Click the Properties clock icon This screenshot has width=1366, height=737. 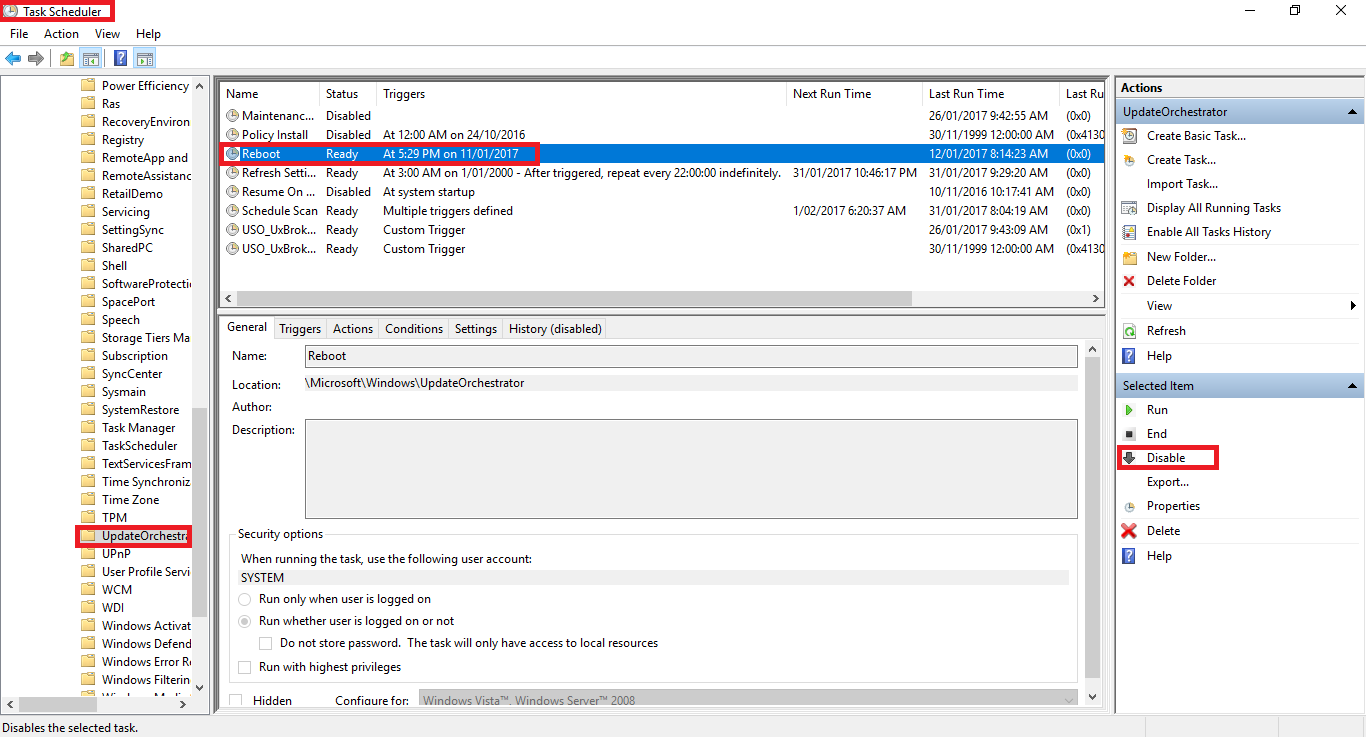click(1129, 507)
